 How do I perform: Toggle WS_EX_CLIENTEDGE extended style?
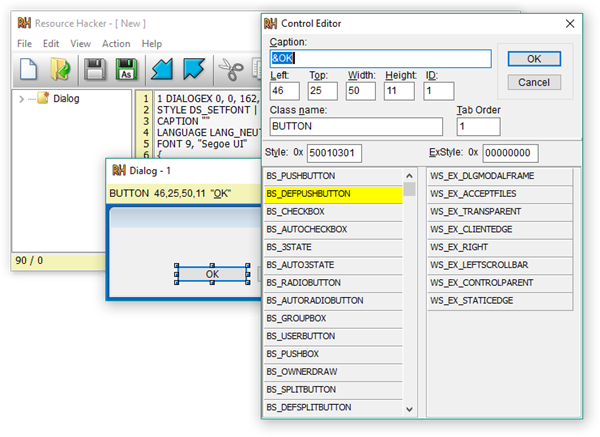[x=500, y=229]
